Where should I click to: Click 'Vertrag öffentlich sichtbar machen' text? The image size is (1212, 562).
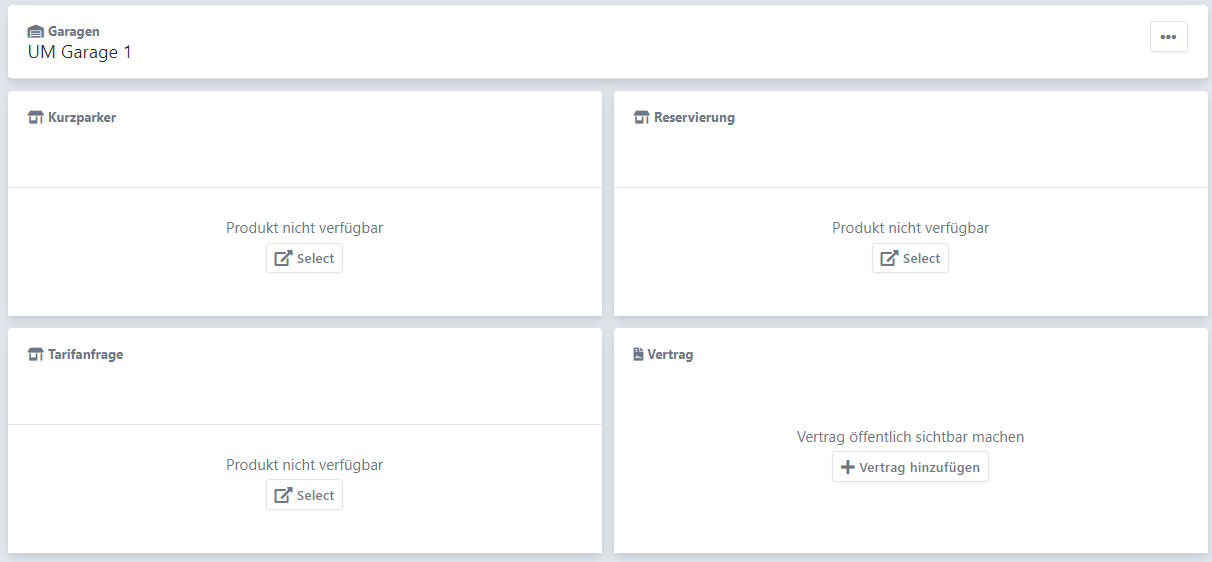[910, 437]
